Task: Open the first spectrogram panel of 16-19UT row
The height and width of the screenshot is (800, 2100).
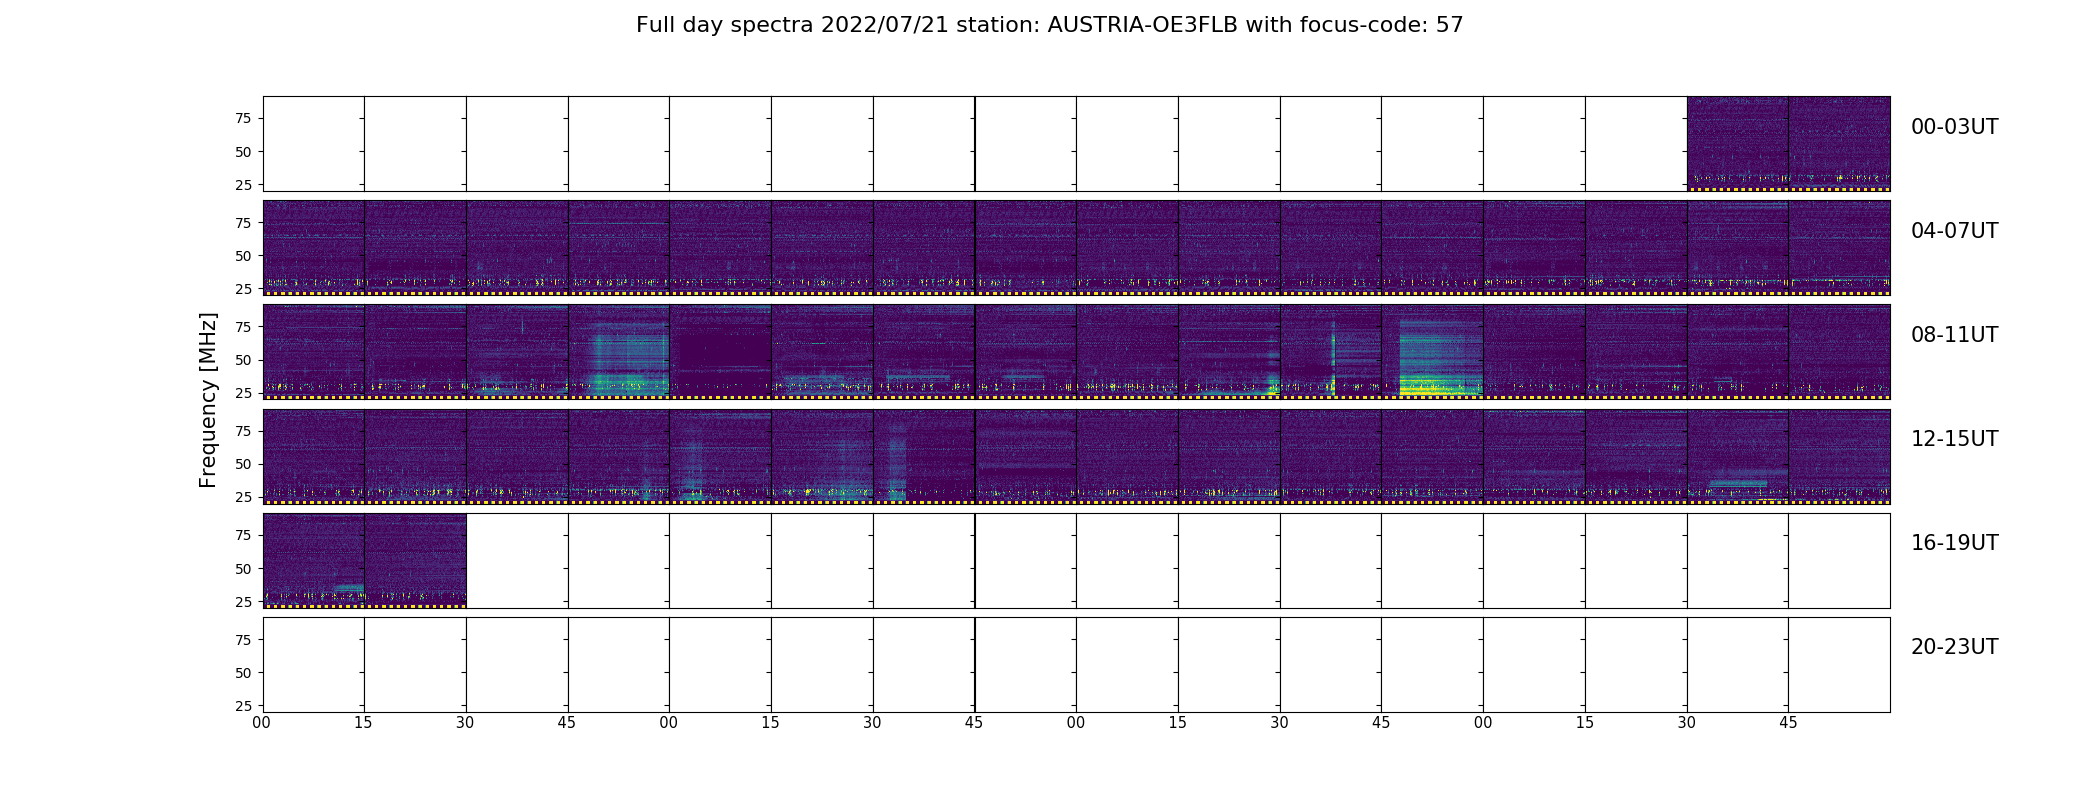Action: click(313, 560)
